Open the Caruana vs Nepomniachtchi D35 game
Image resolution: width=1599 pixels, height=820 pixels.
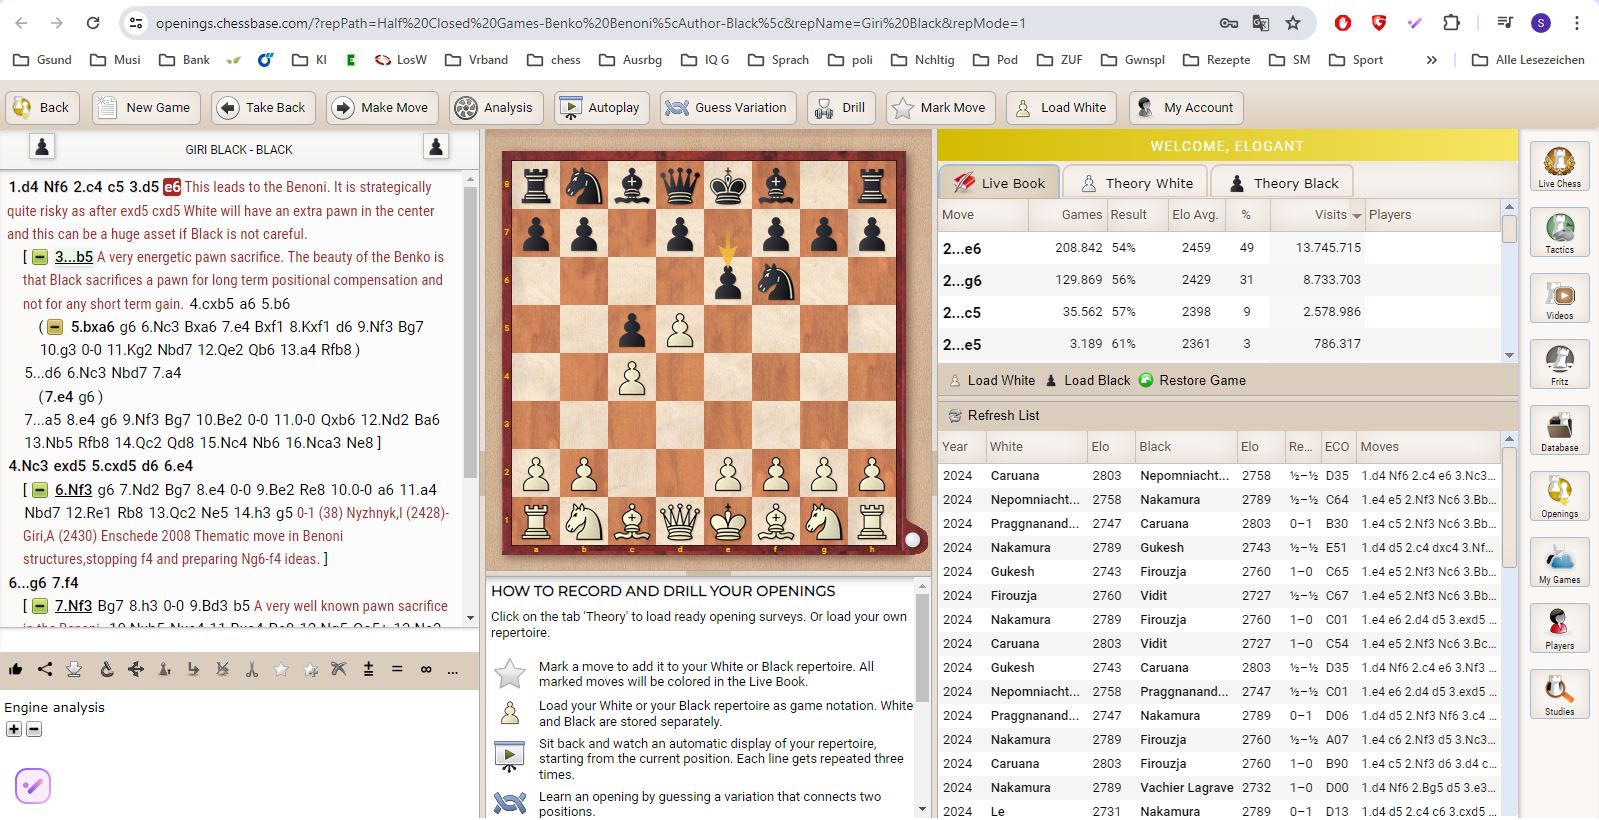(x=1219, y=476)
